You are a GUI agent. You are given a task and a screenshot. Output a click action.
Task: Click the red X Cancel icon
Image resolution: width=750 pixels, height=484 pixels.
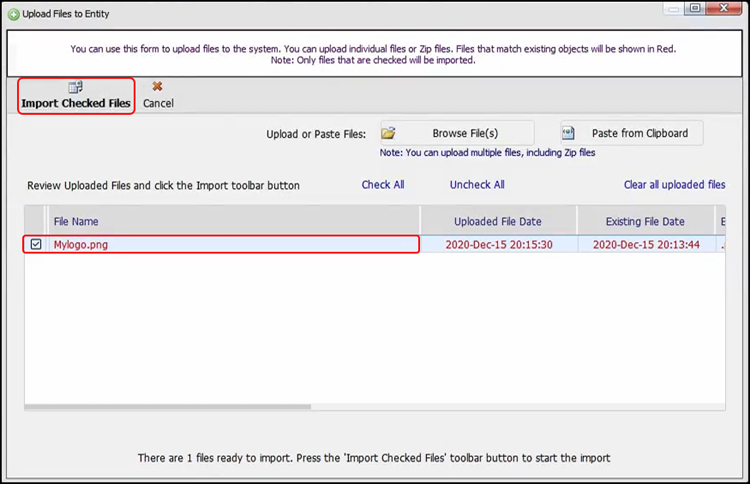point(157,88)
